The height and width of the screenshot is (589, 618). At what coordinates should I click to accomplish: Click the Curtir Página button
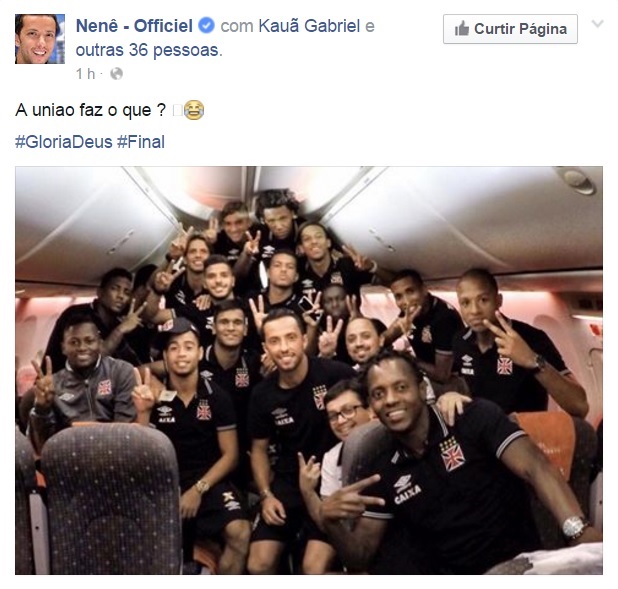tap(510, 29)
